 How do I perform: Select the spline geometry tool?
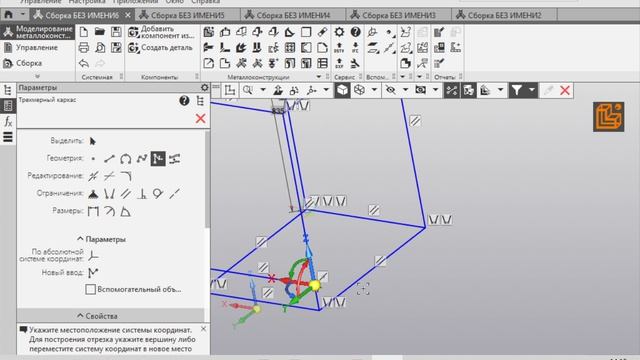click(142, 158)
